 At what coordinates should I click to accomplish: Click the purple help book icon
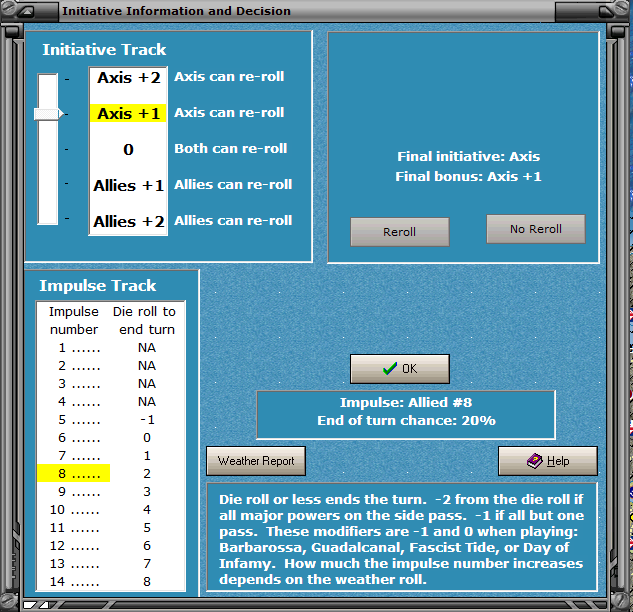pyautogui.click(x=534, y=461)
